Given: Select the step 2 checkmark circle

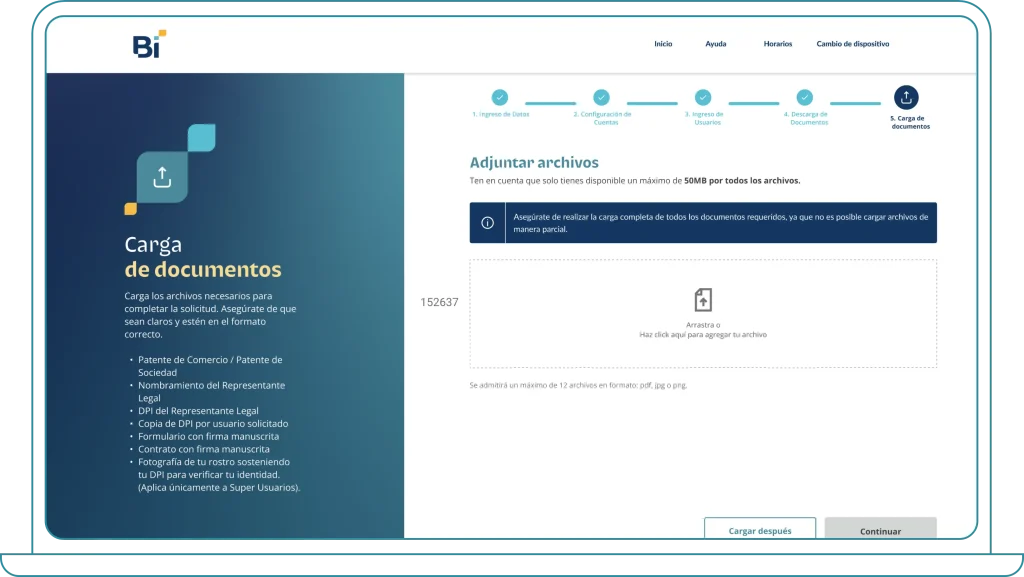Looking at the screenshot, I should [x=601, y=97].
